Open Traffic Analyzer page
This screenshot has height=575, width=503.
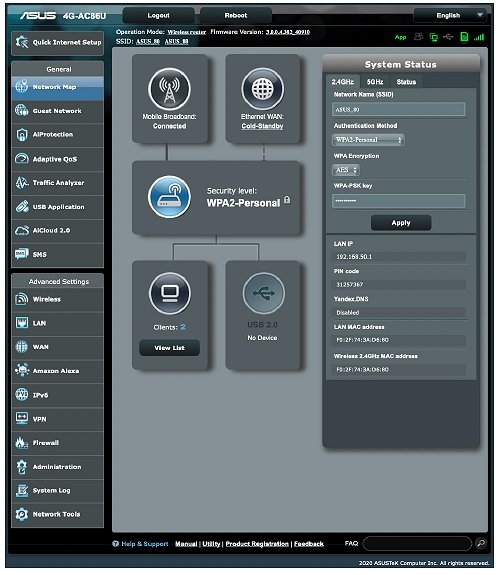pos(58,183)
